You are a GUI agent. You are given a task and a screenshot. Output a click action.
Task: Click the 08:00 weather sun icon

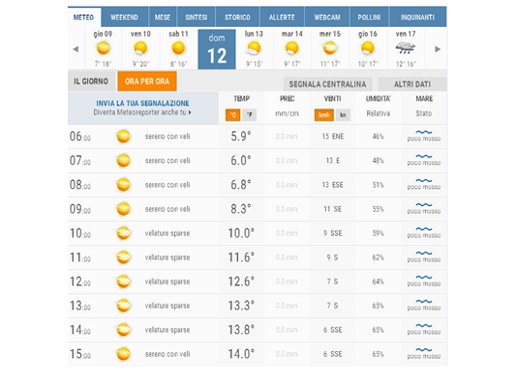coord(123,185)
